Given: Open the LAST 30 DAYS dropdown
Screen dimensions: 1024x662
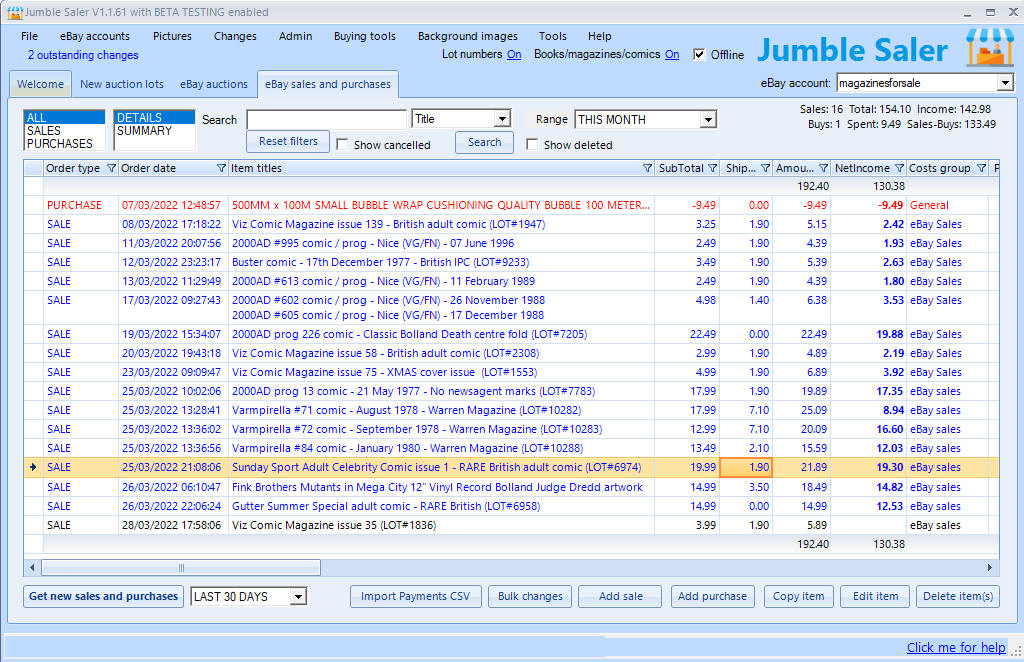Looking at the screenshot, I should pyautogui.click(x=298, y=597).
